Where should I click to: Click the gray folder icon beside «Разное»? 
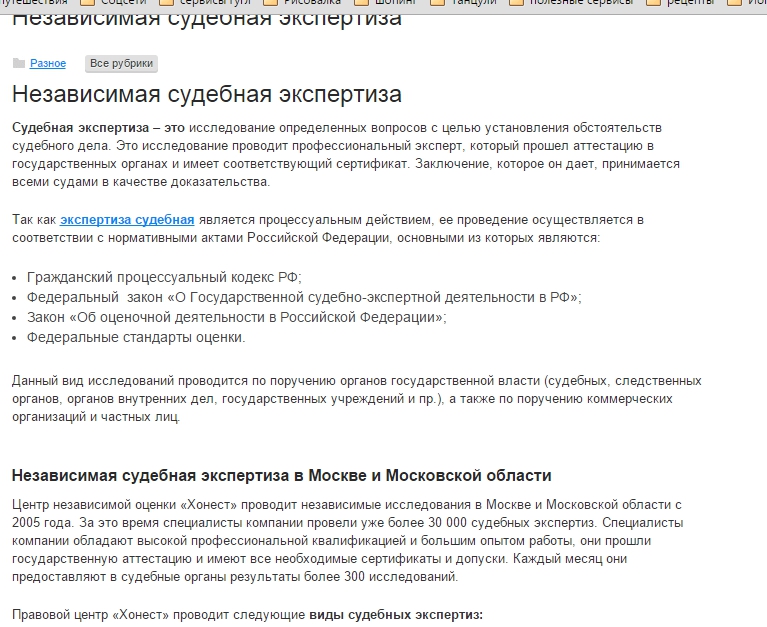pos(19,63)
